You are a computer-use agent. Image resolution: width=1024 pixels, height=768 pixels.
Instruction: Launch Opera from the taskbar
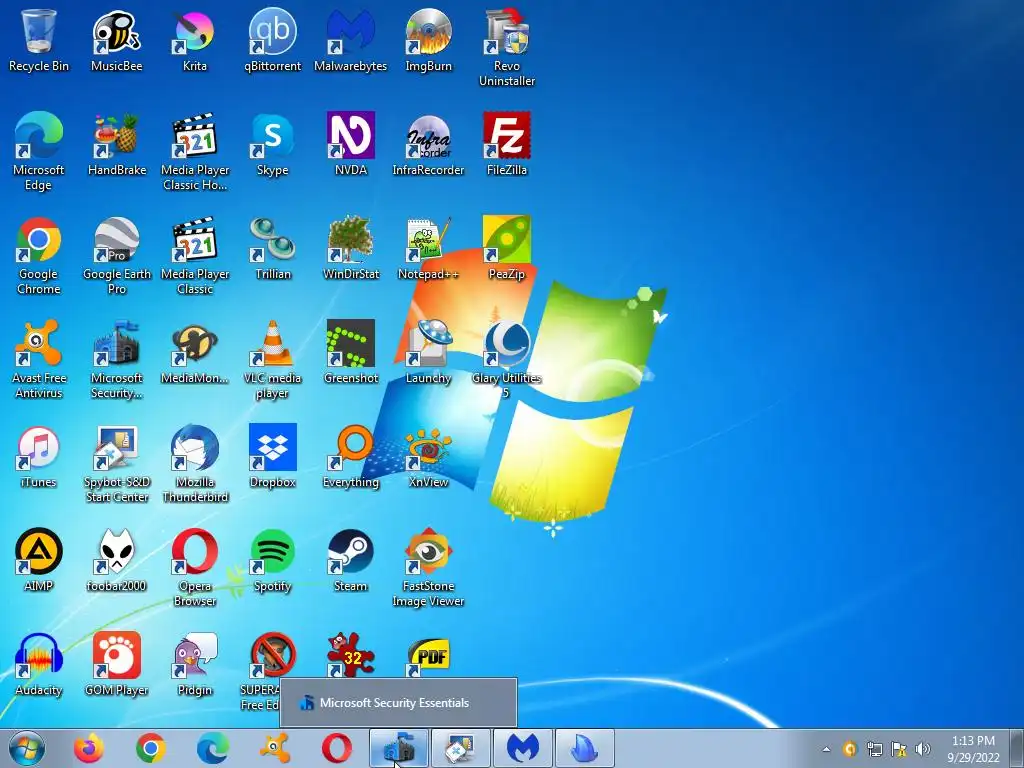click(x=337, y=748)
